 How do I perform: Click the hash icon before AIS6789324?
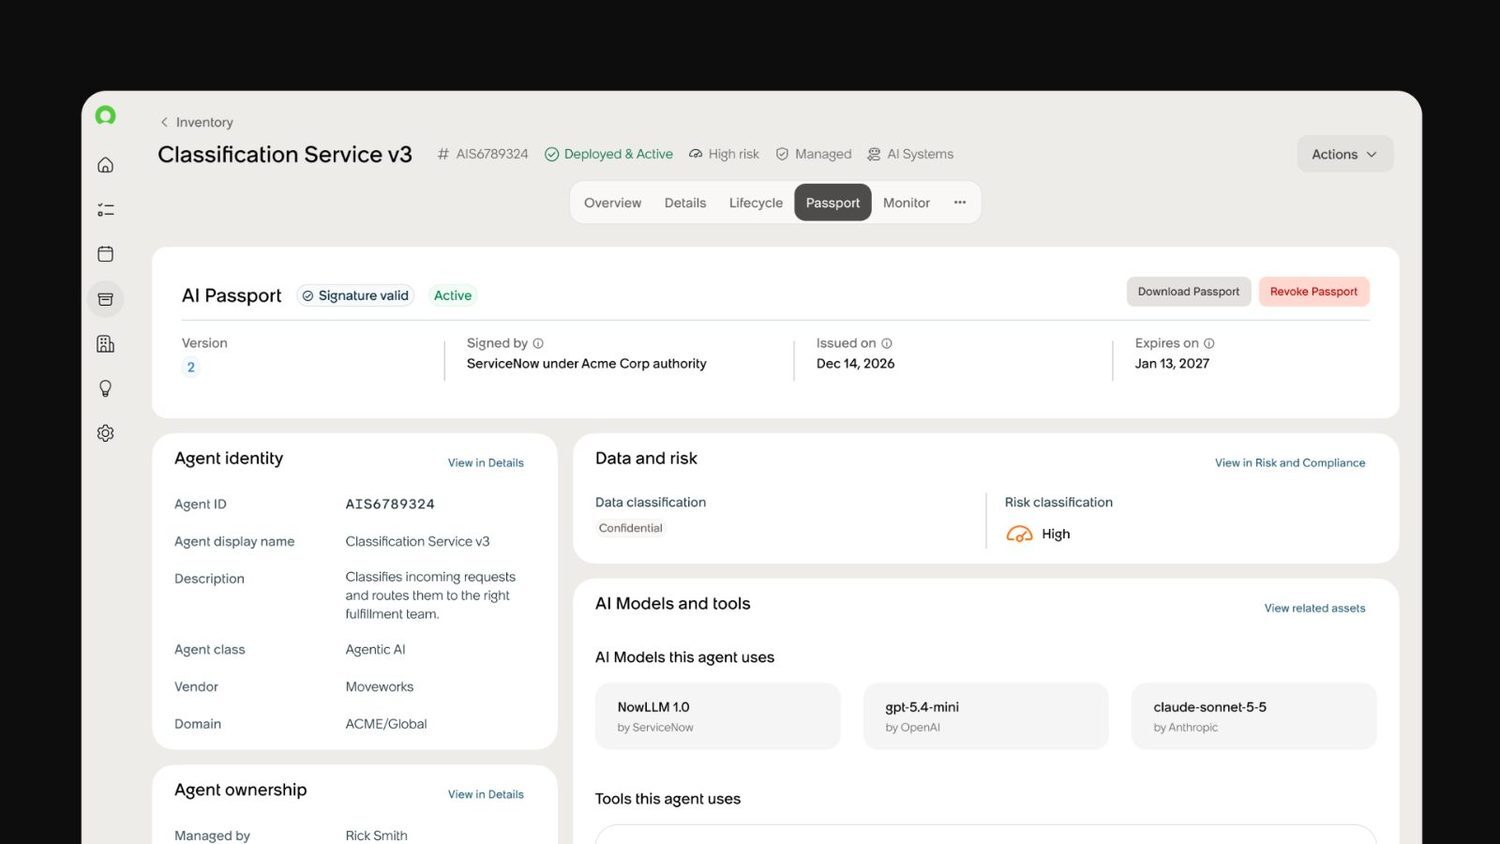(443, 154)
